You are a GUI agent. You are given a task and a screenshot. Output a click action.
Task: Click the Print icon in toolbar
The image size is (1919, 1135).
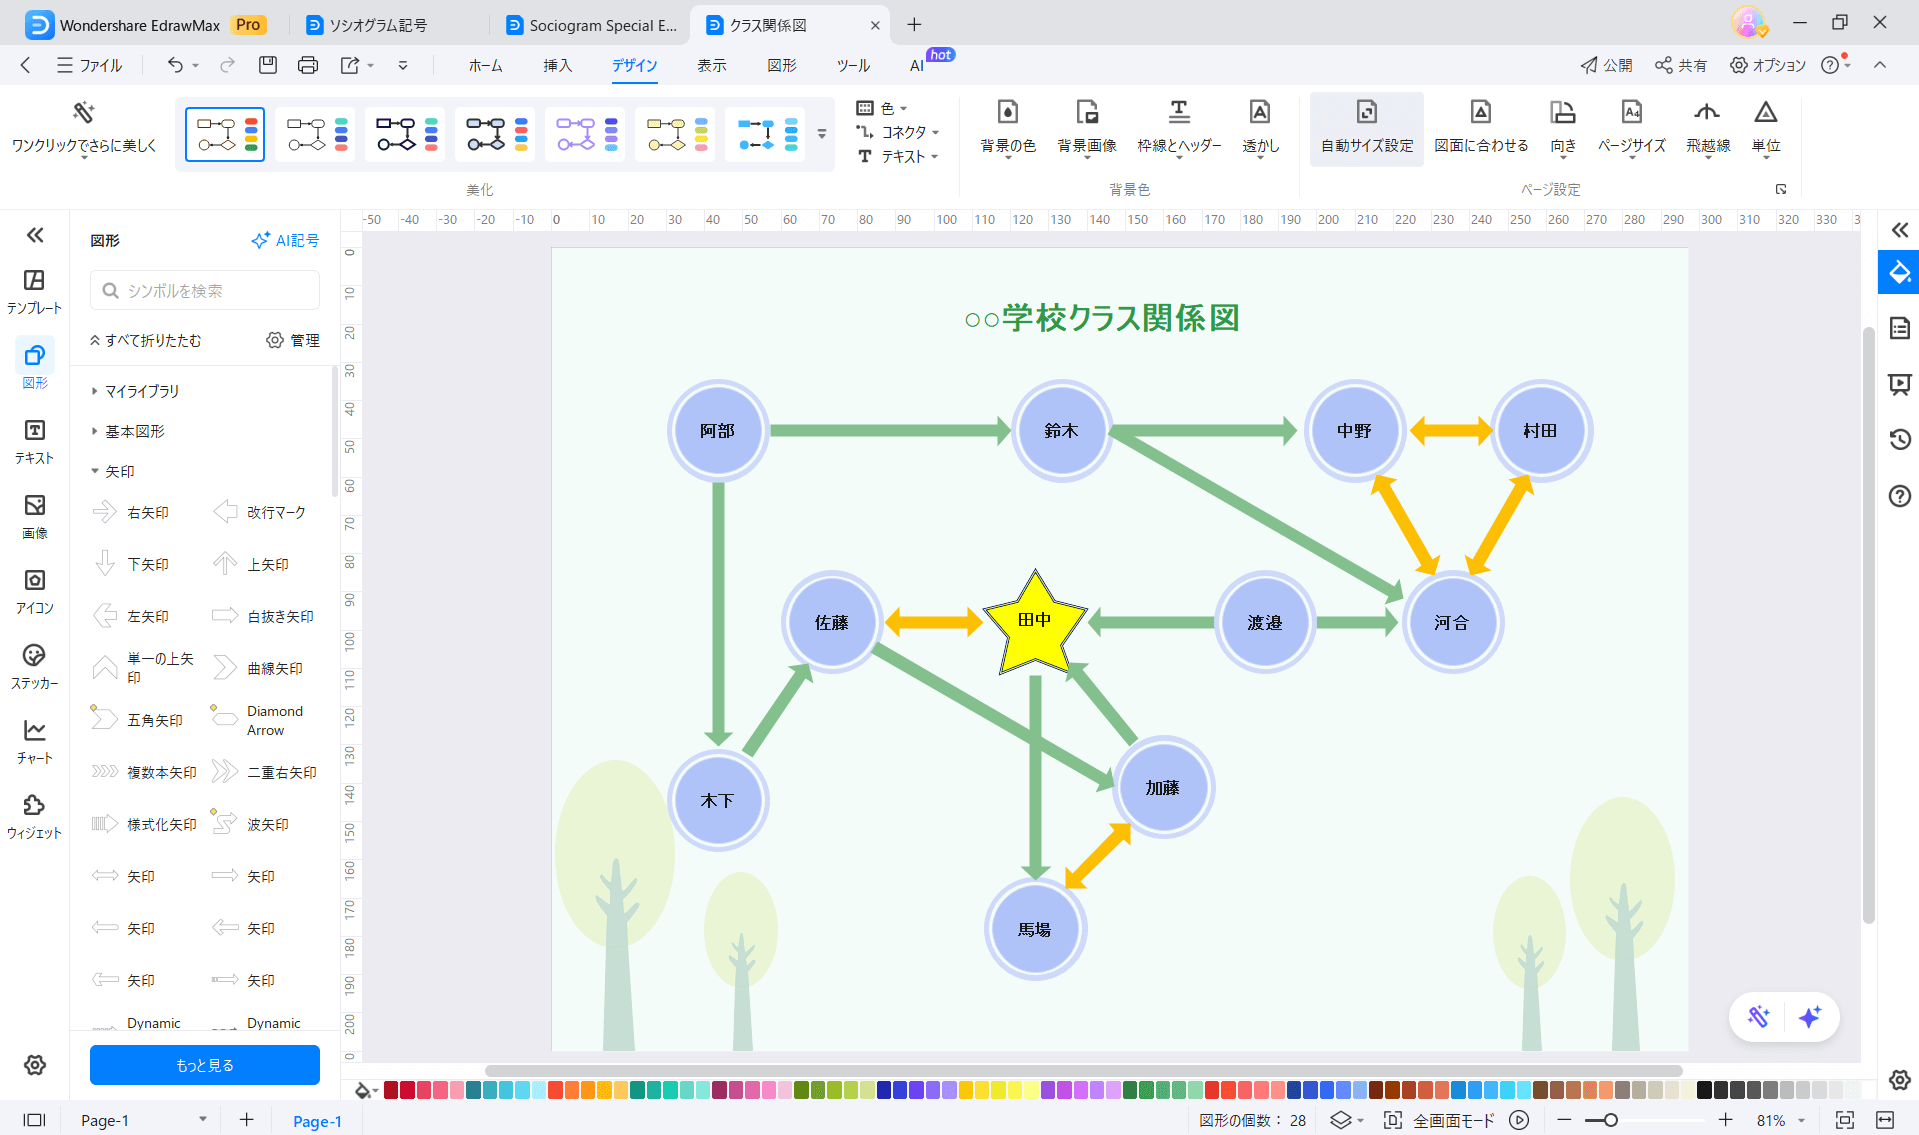point(308,65)
